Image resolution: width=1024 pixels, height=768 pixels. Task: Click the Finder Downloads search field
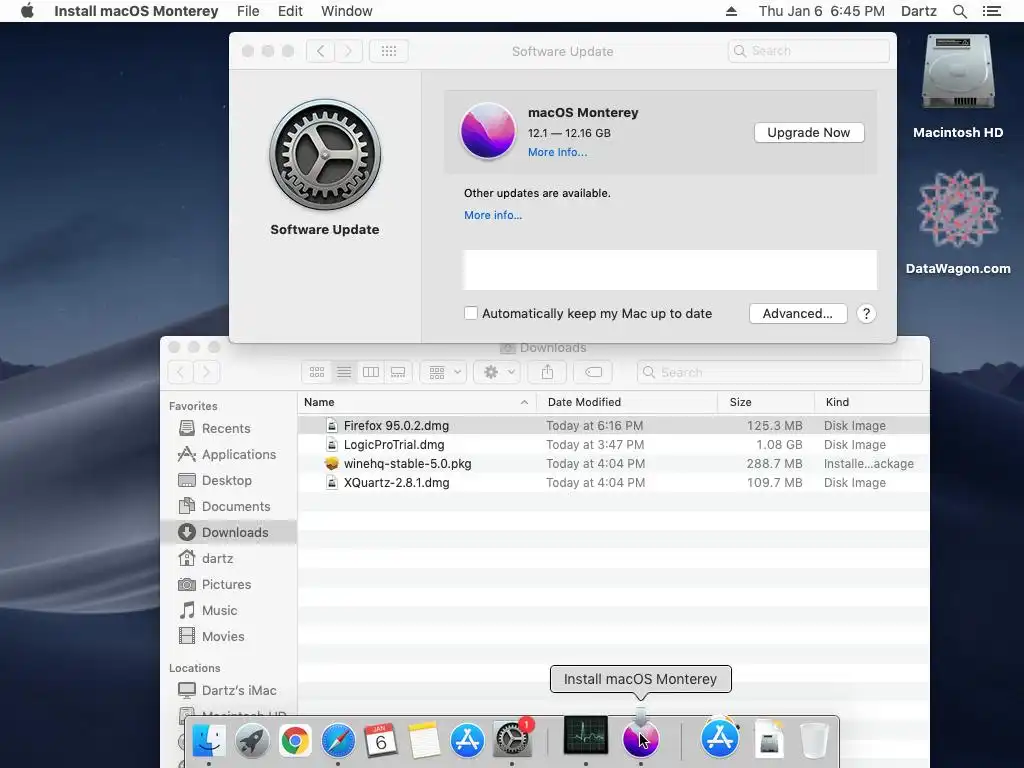[780, 372]
